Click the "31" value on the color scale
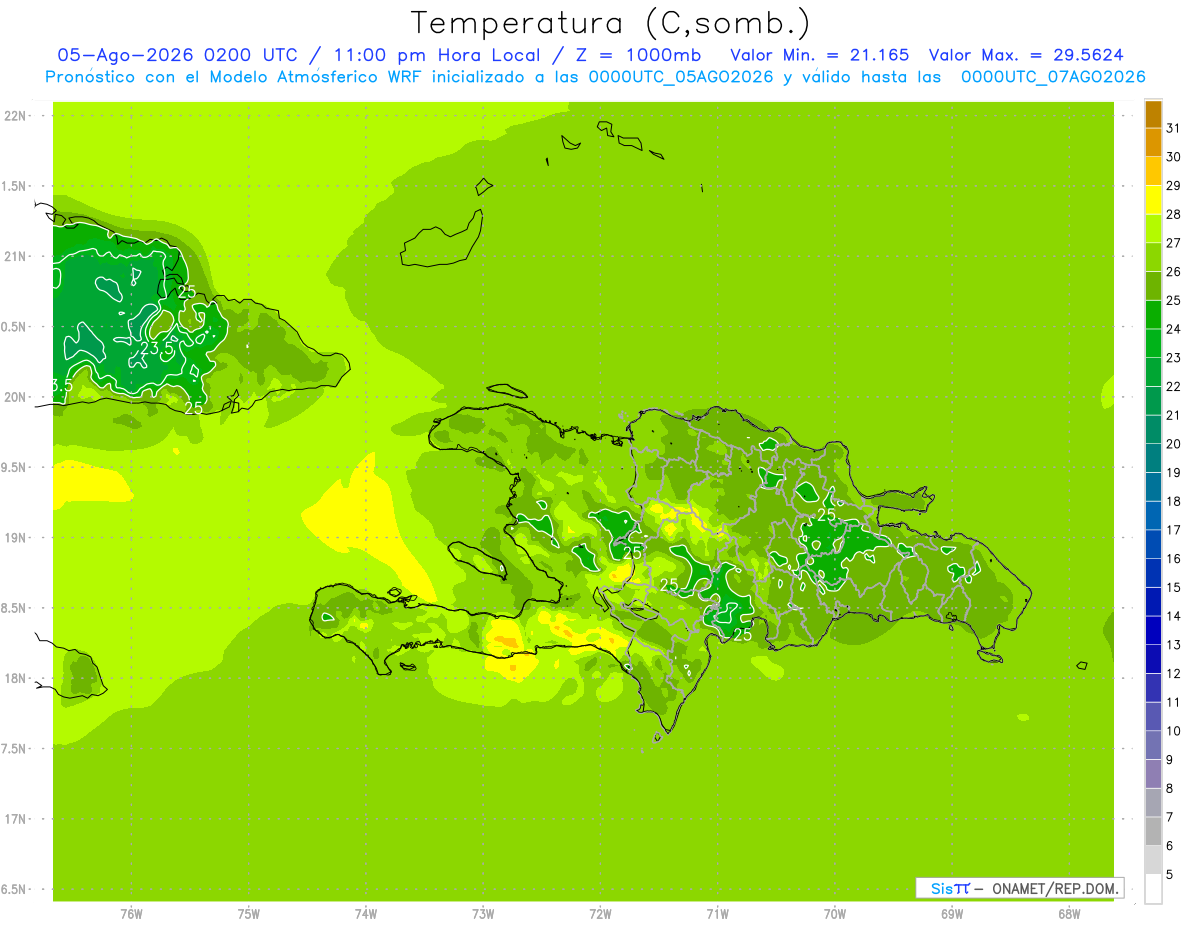The image size is (1200, 927). point(1174,128)
